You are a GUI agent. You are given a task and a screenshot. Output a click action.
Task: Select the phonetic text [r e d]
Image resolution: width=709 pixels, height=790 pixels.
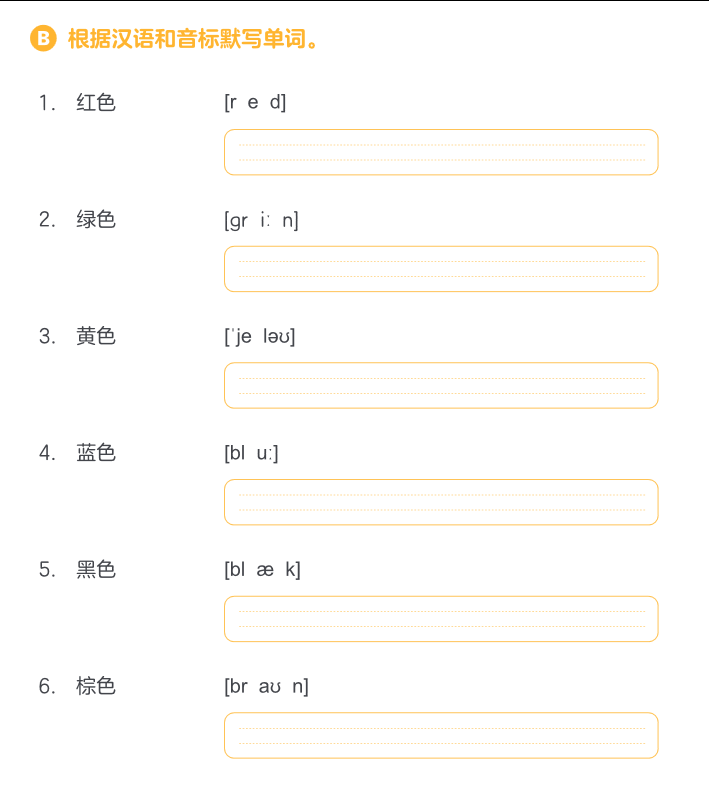click(255, 102)
